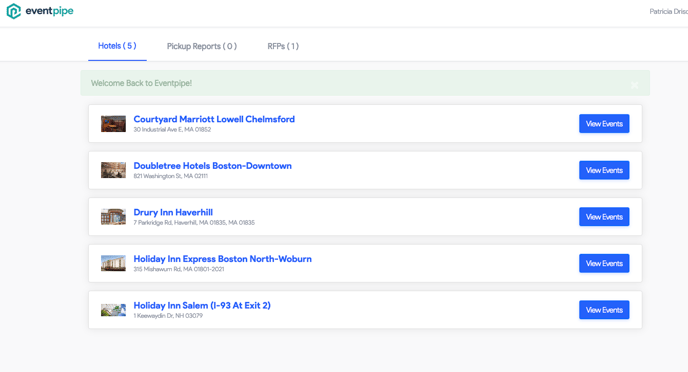Image resolution: width=688 pixels, height=372 pixels.
Task: View Events for Holiday Inn Express Woburn
Action: [604, 263]
